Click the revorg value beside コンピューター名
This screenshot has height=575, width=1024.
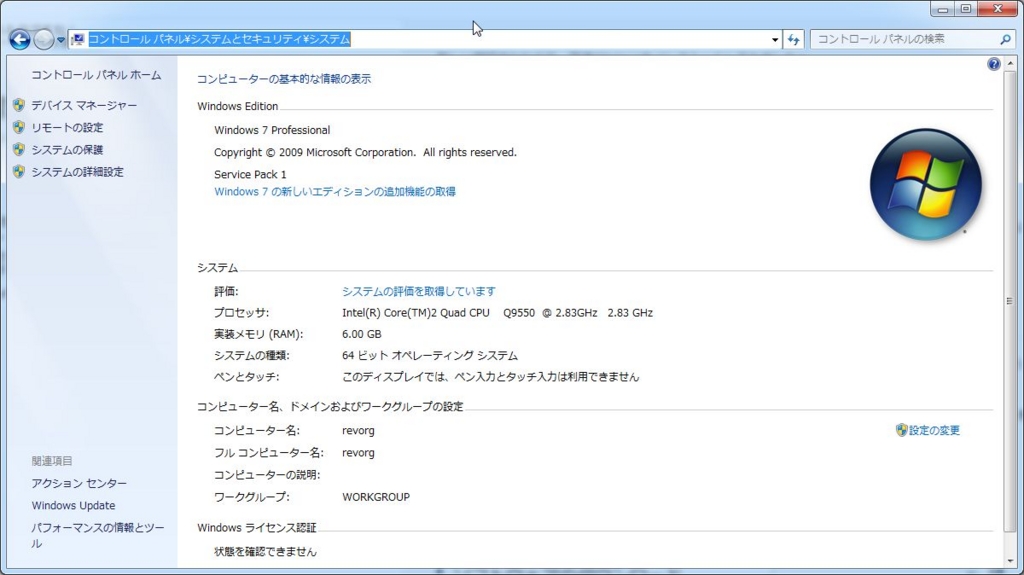click(359, 431)
